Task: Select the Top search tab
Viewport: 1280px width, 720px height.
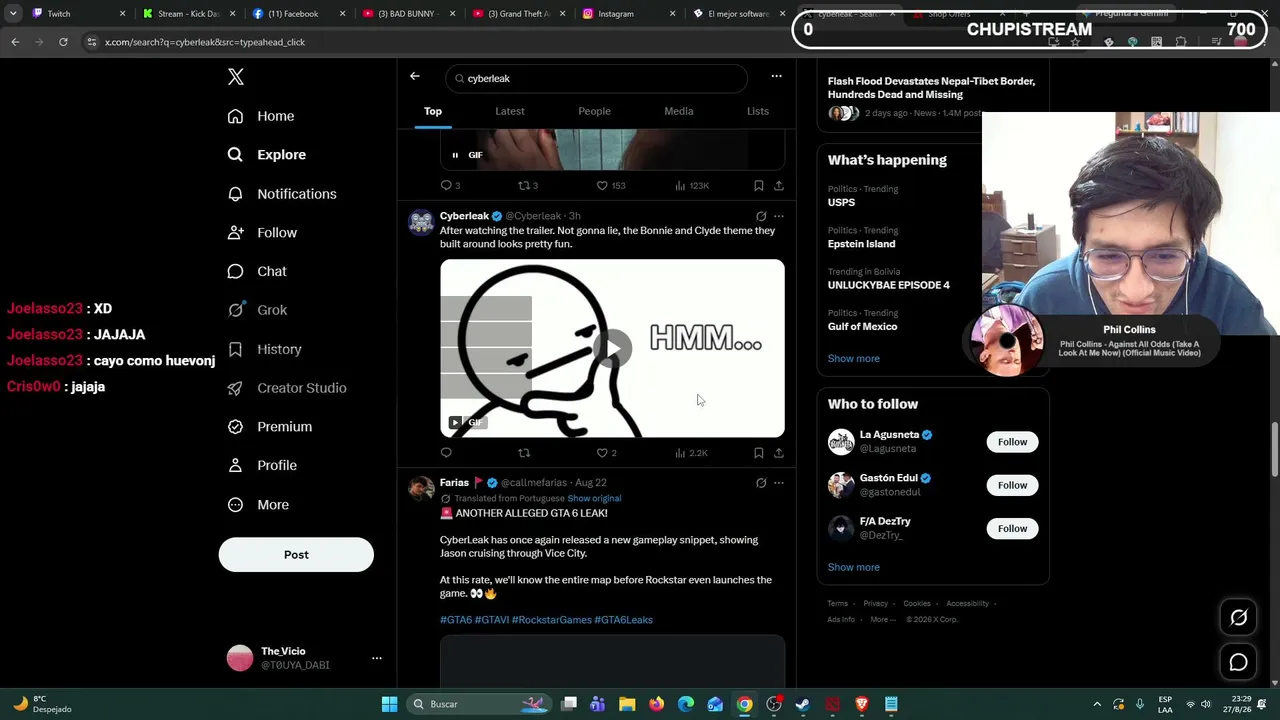Action: pyautogui.click(x=433, y=111)
